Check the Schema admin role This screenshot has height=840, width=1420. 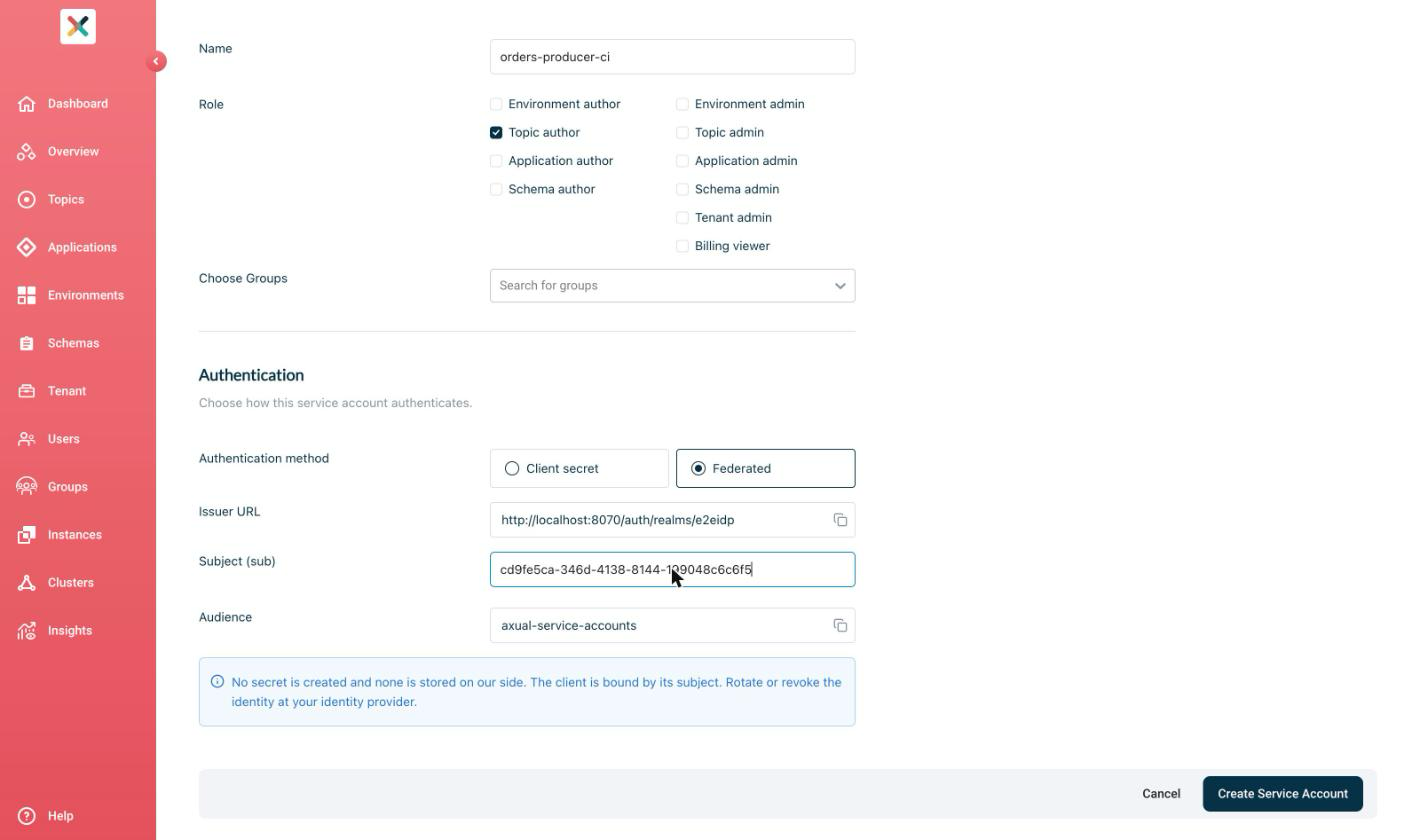pos(682,189)
